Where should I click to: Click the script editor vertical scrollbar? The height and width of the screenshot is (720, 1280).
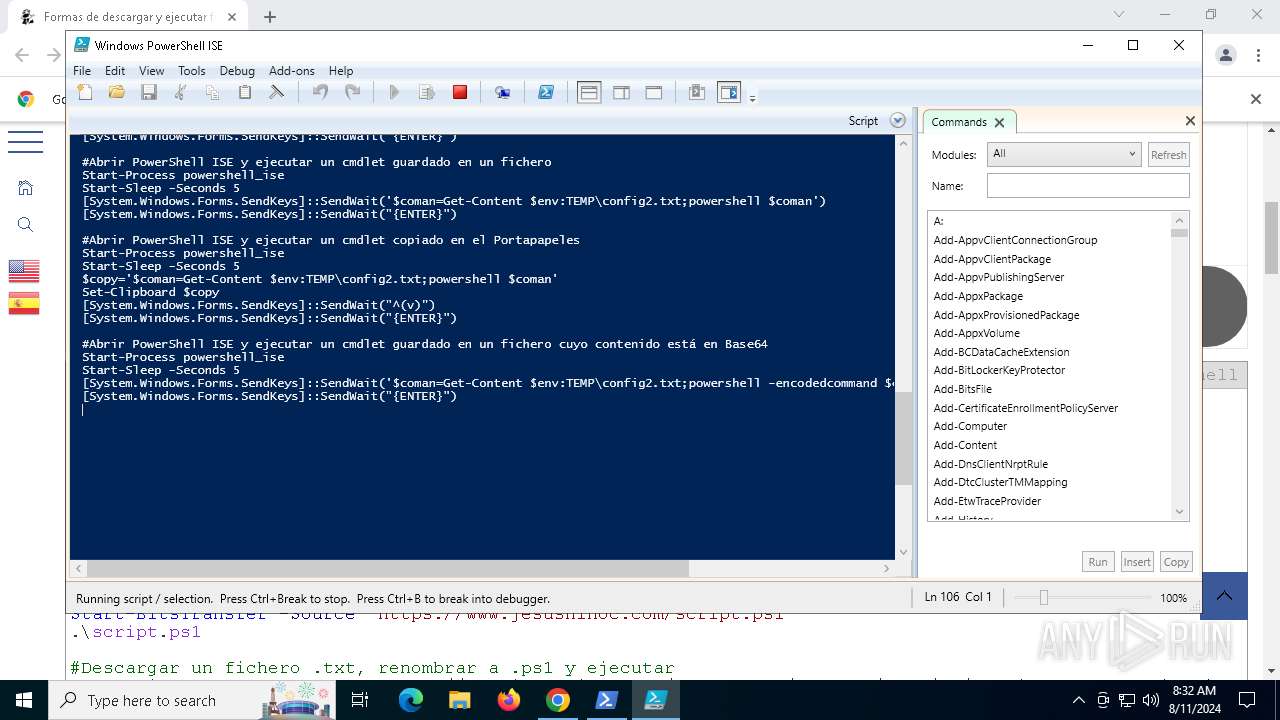pos(904,438)
